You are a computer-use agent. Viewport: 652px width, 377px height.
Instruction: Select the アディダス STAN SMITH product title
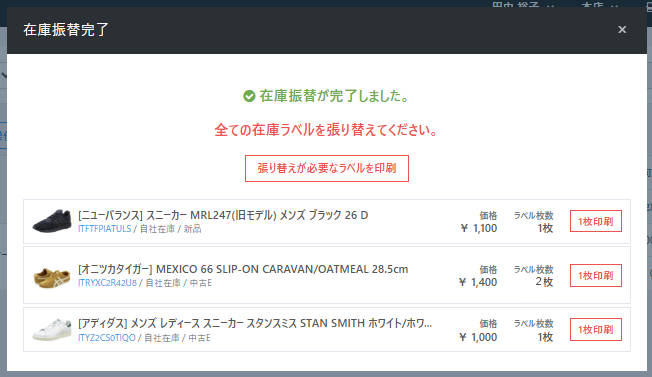coord(255,323)
